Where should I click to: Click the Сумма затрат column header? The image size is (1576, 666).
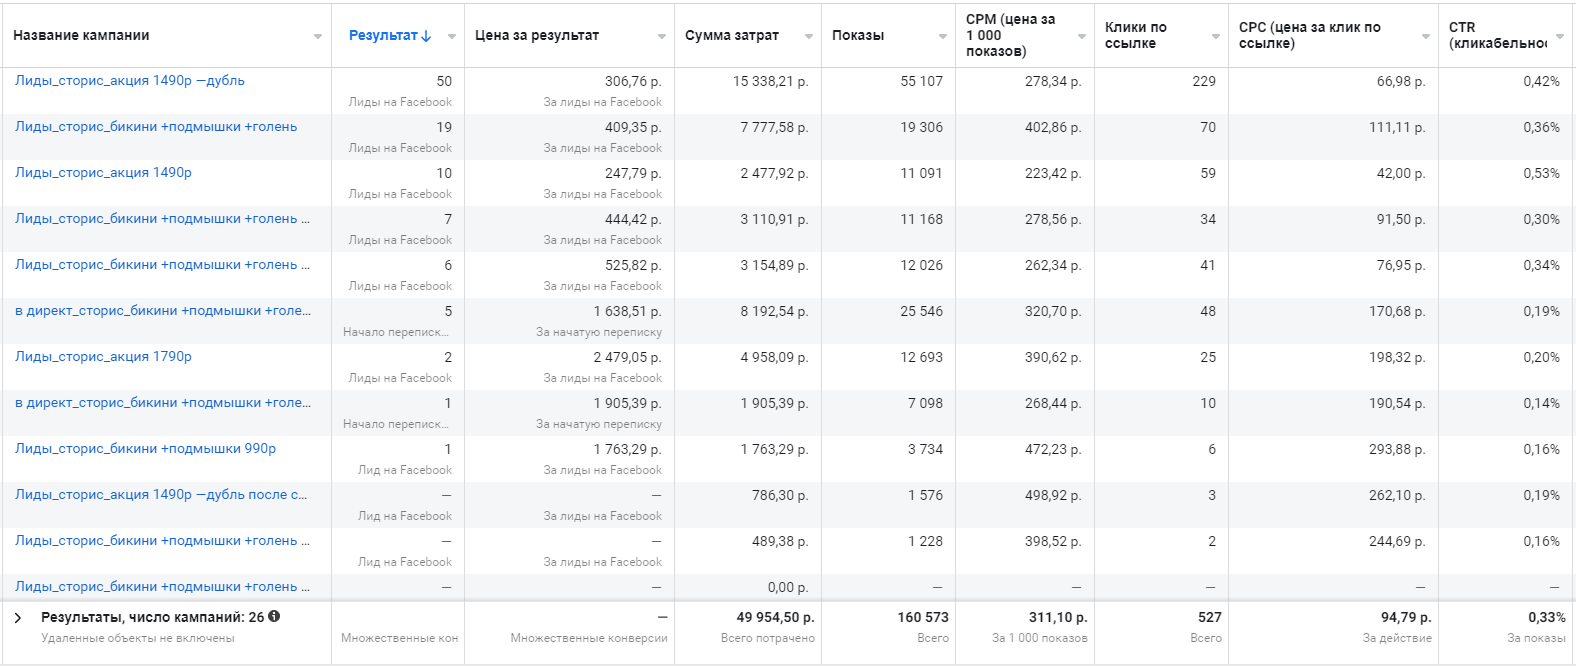point(731,35)
